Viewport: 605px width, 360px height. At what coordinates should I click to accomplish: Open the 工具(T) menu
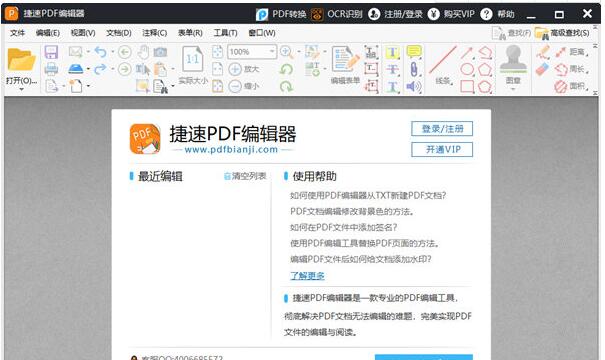click(x=225, y=33)
